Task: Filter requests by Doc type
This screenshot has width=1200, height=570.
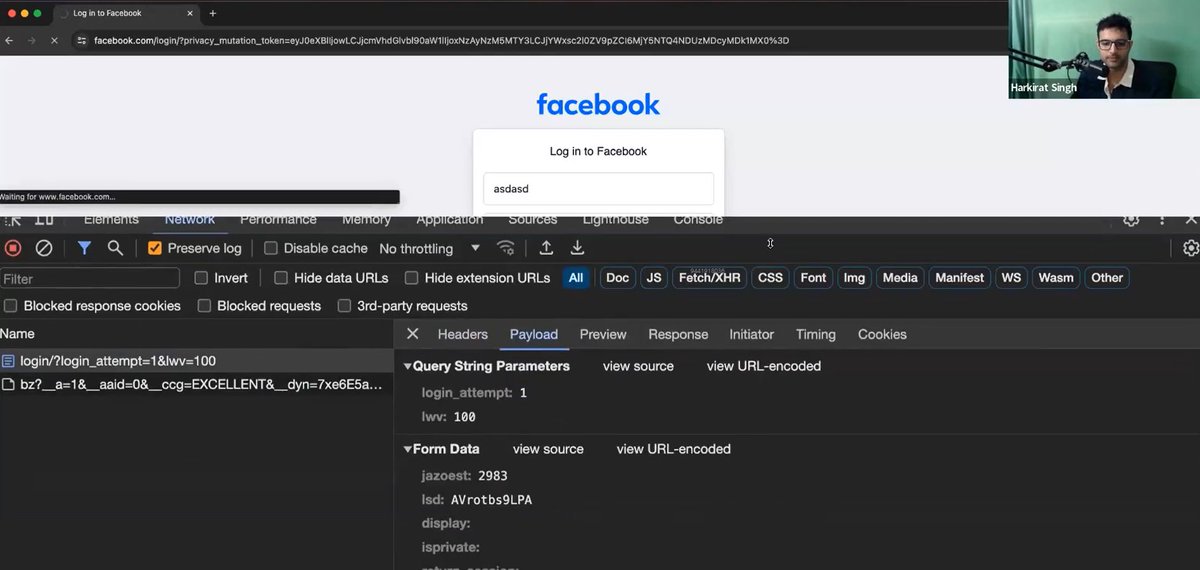Action: tap(618, 278)
